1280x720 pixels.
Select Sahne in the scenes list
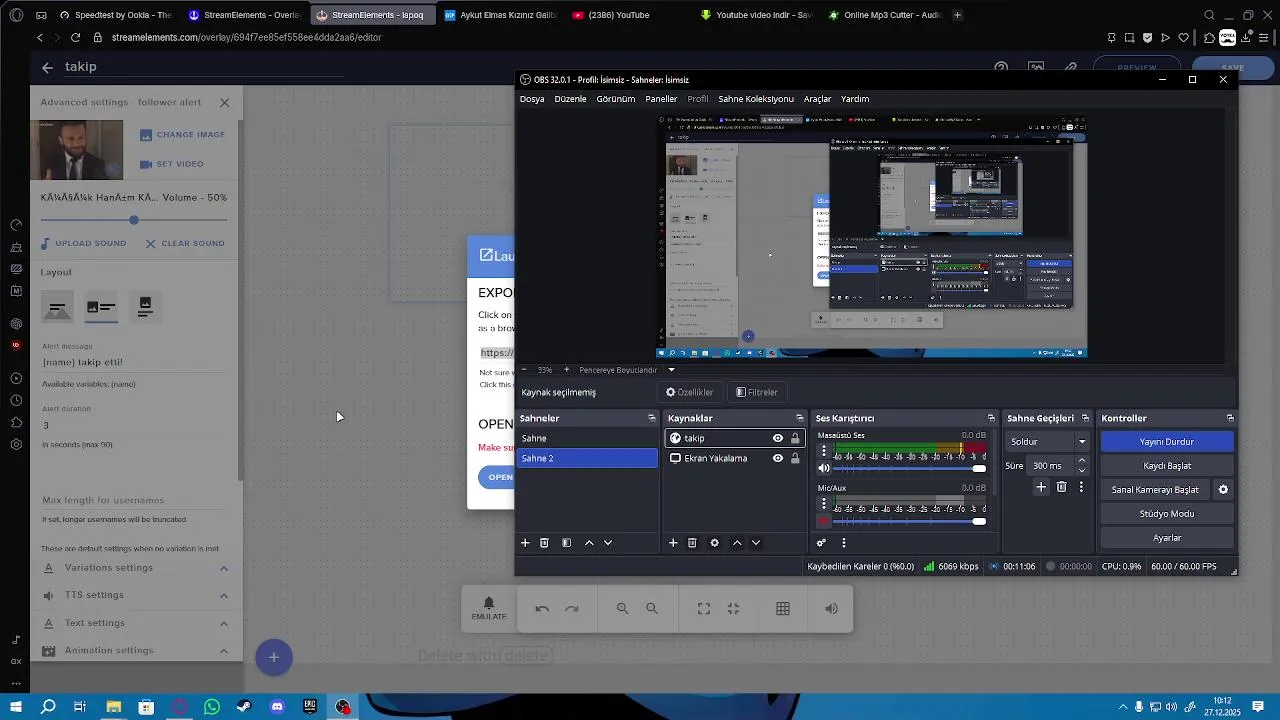[x=588, y=438]
